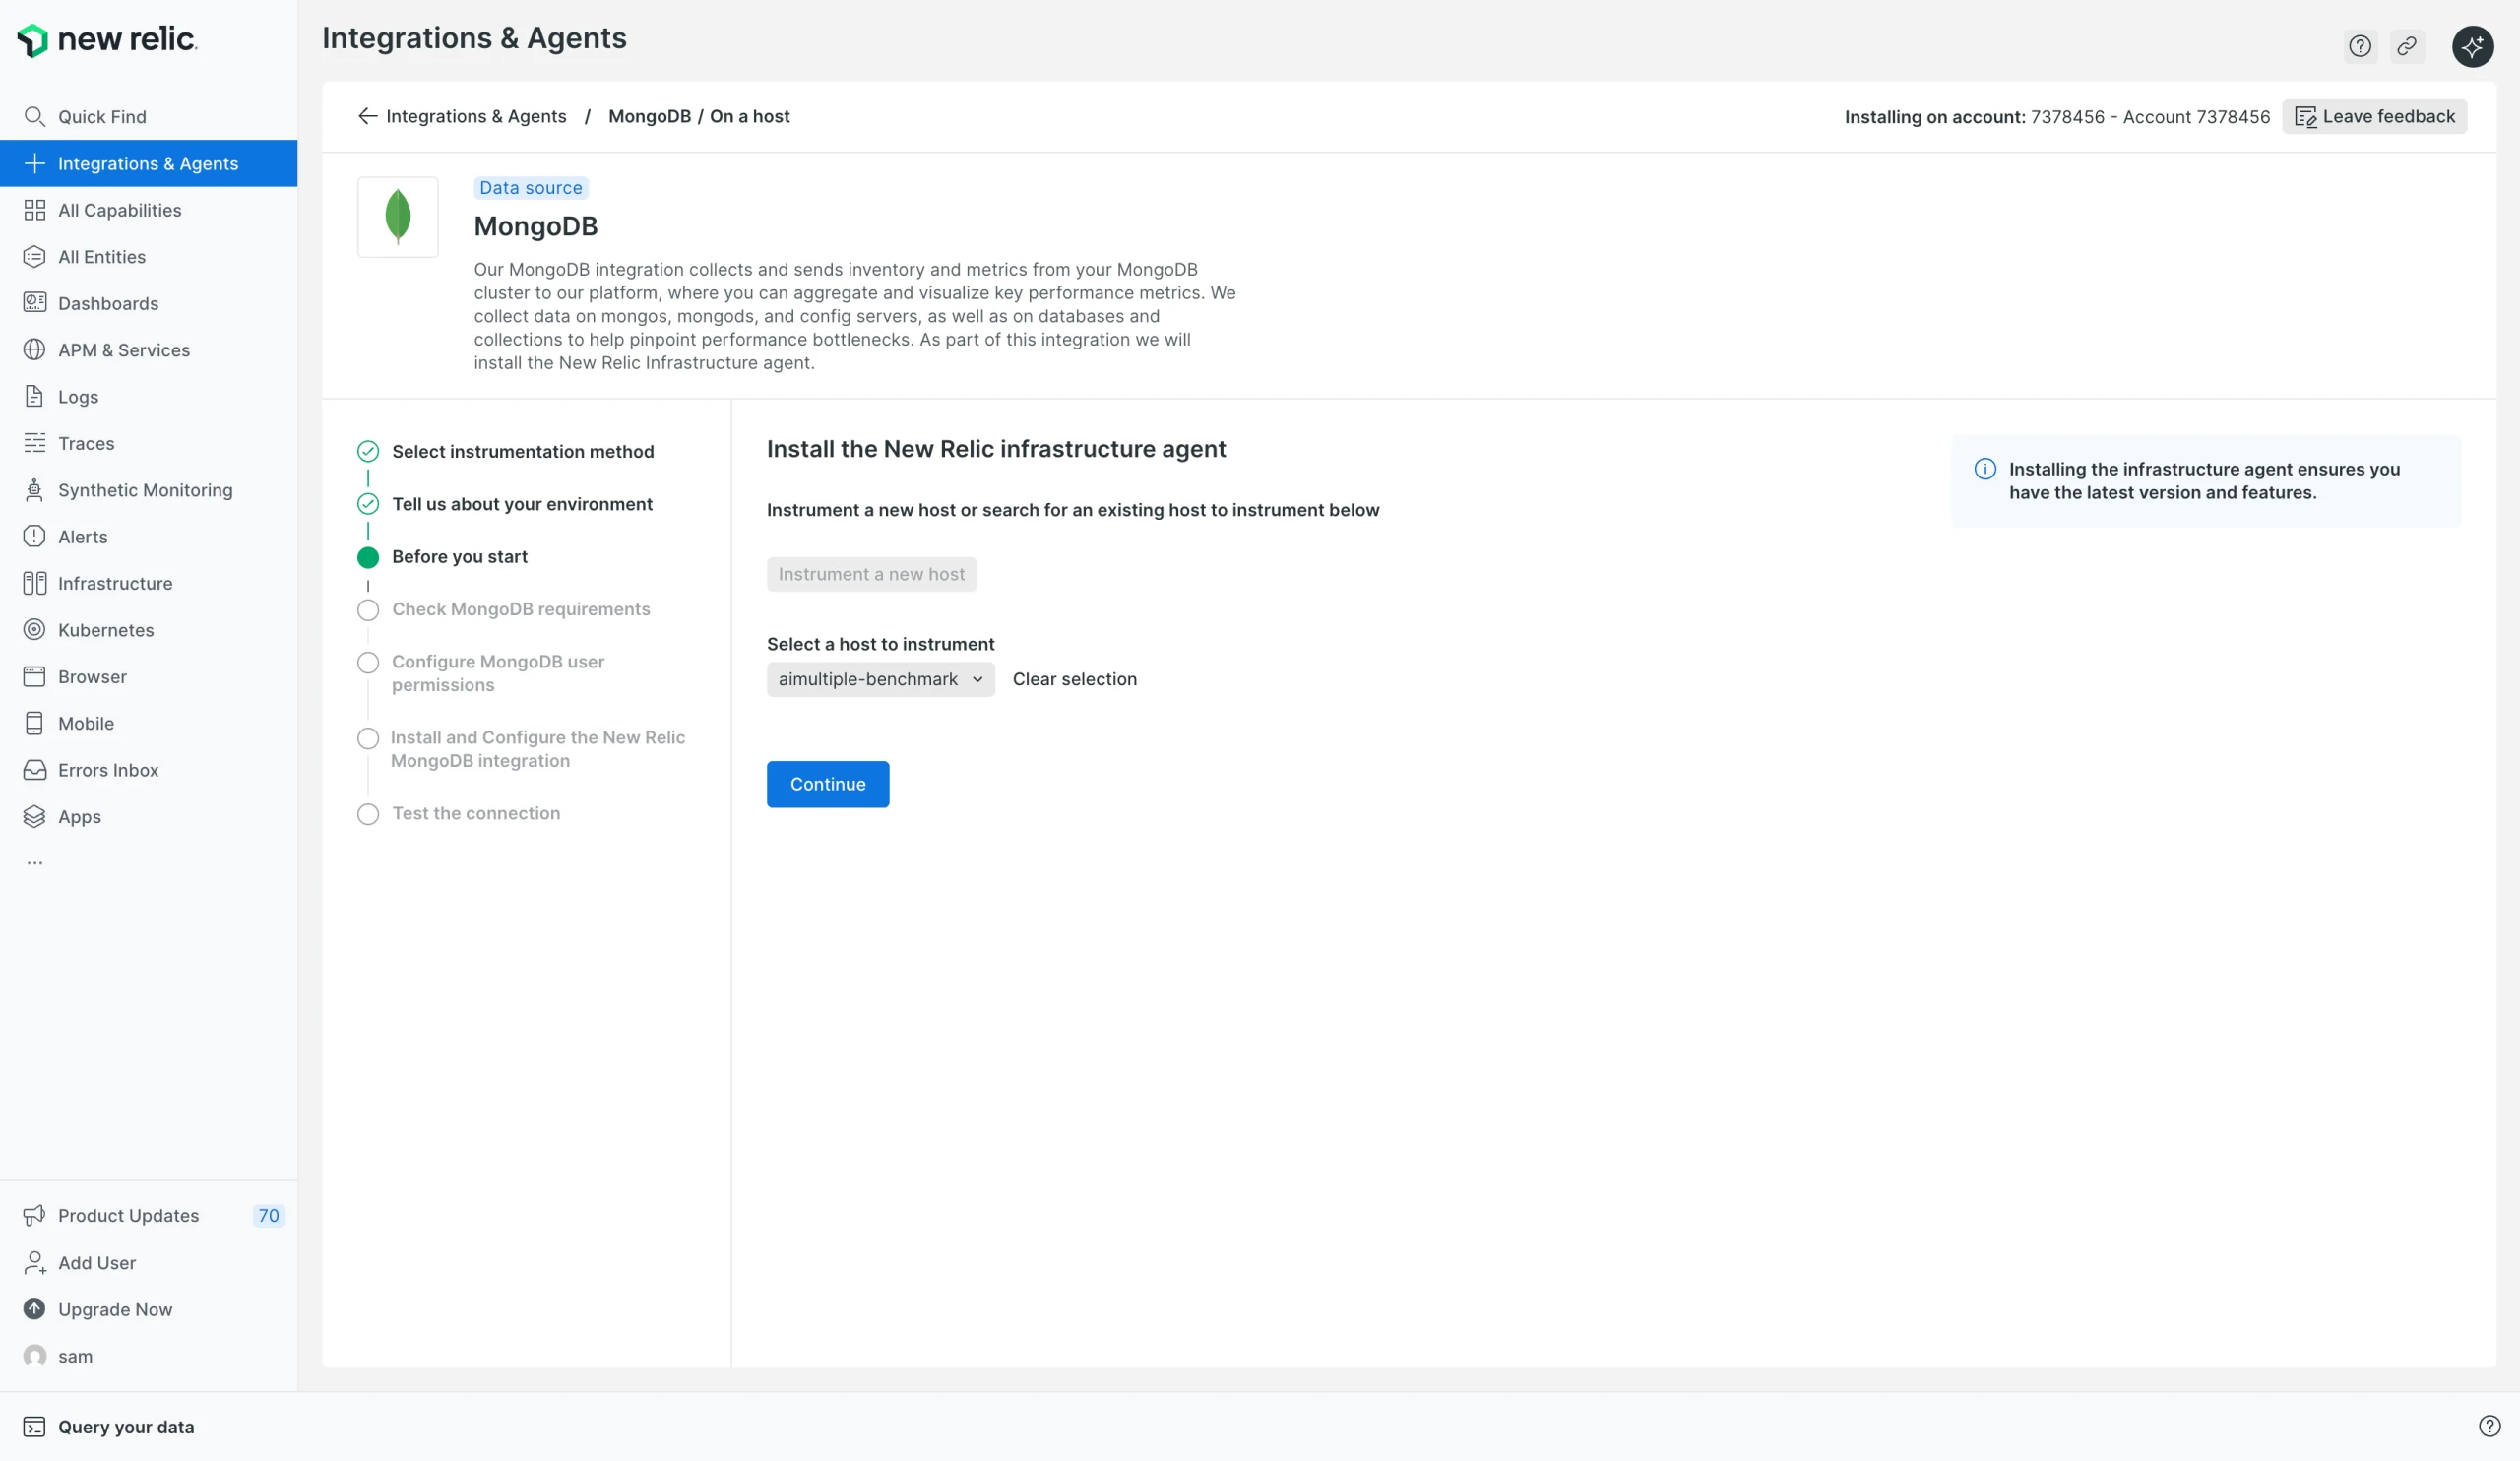Click the MongoDB leaf logo

398,217
